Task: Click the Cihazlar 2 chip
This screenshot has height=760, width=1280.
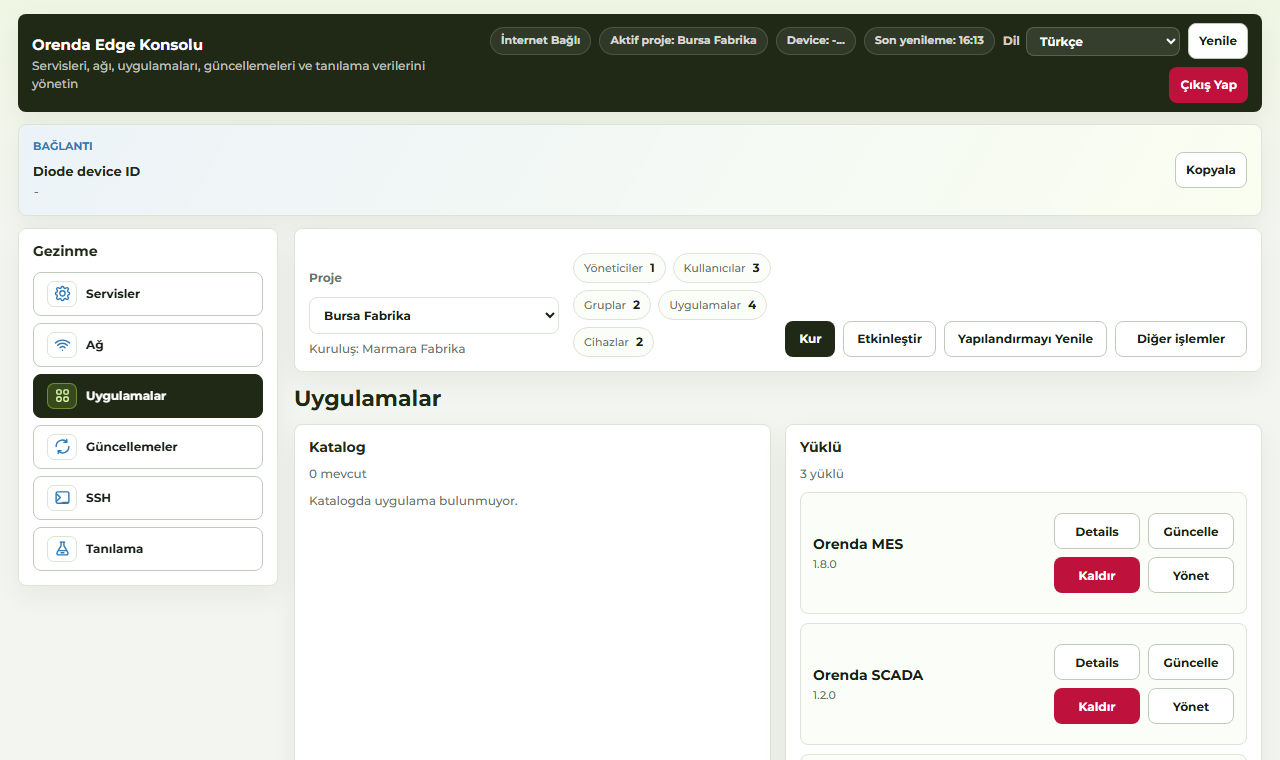Action: [x=614, y=342]
